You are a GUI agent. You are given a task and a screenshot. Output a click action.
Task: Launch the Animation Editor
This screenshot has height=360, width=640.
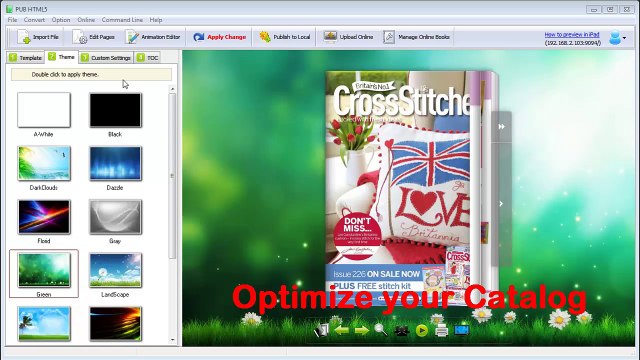click(x=153, y=37)
